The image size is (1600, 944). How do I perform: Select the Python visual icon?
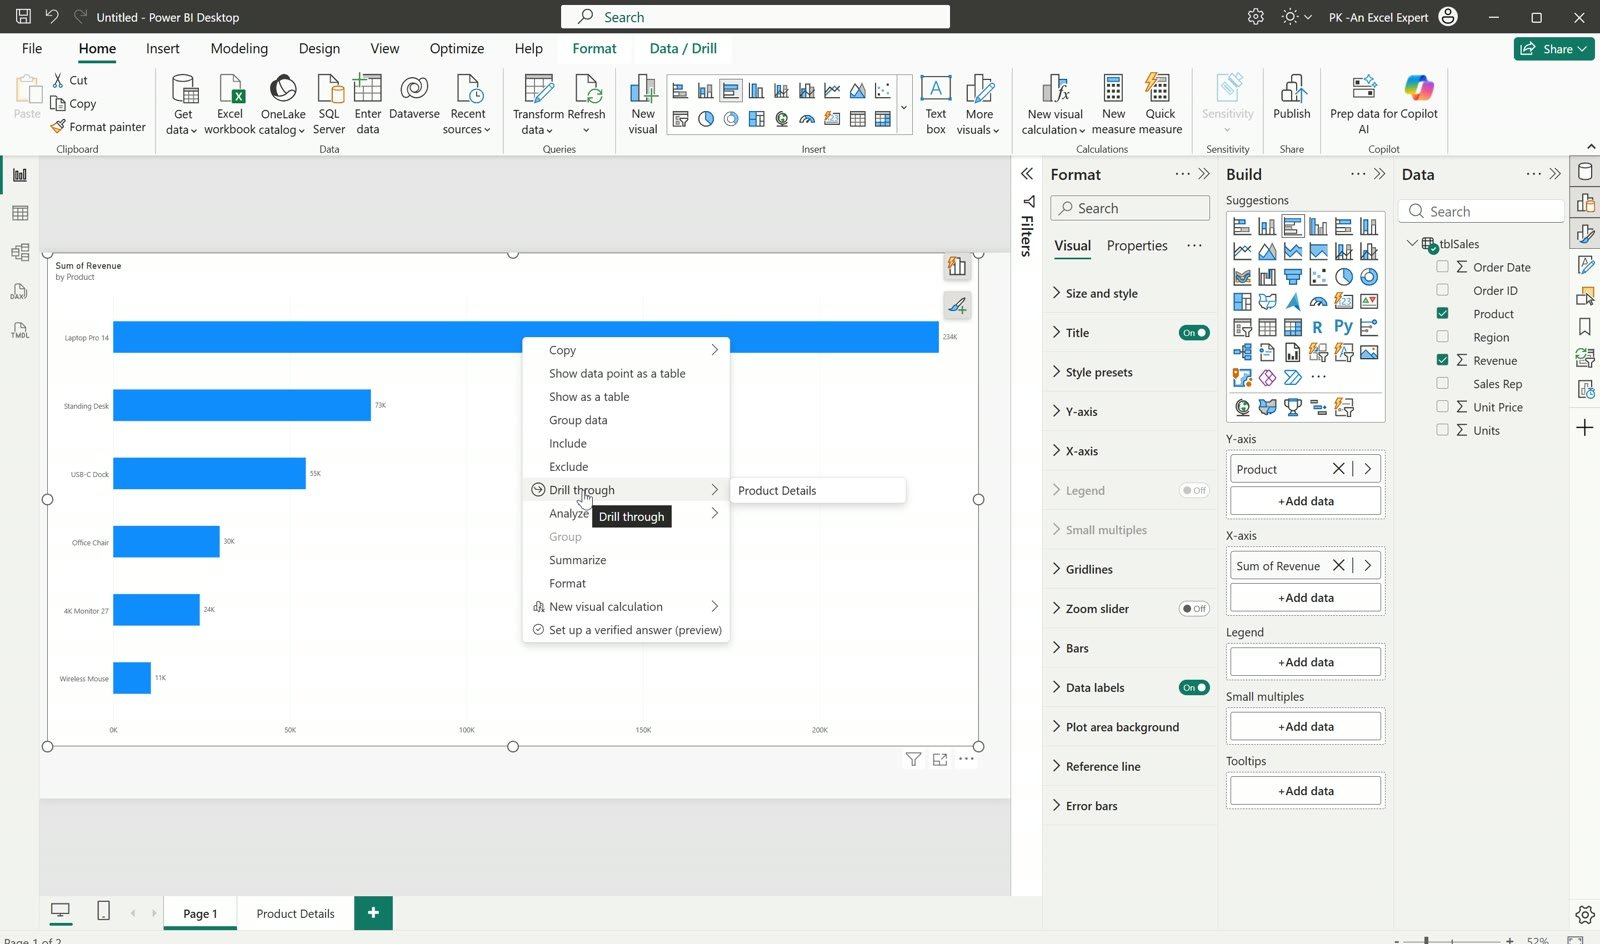pyautogui.click(x=1343, y=327)
